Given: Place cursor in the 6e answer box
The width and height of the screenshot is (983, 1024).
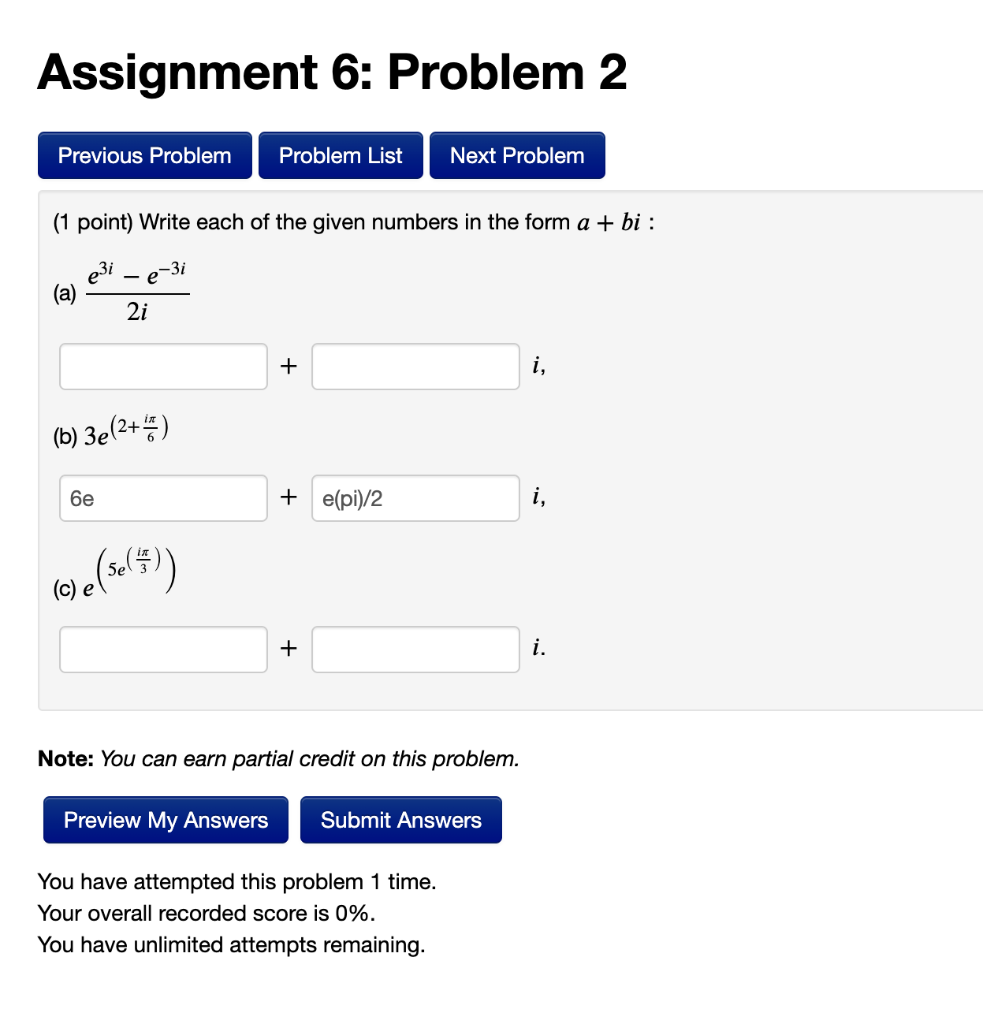Looking at the screenshot, I should 163,497.
